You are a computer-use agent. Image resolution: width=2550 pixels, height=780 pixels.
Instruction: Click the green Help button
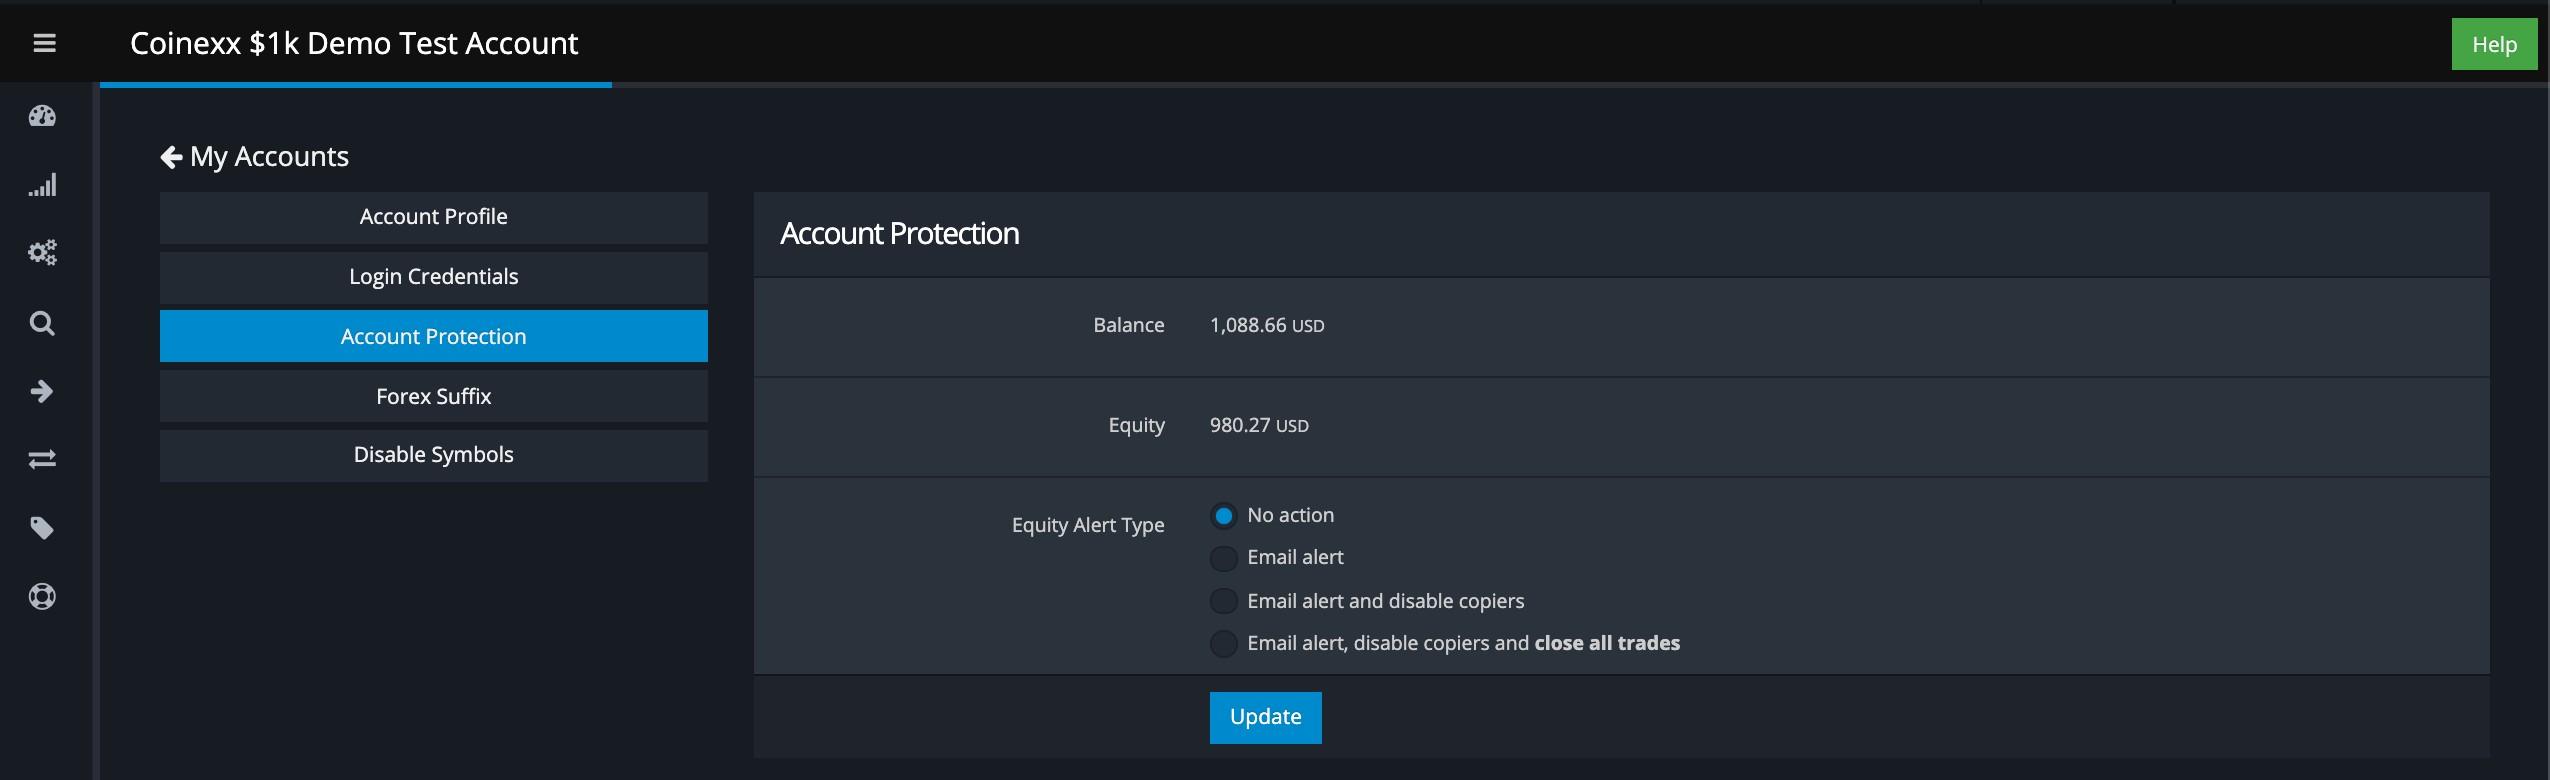click(2493, 45)
